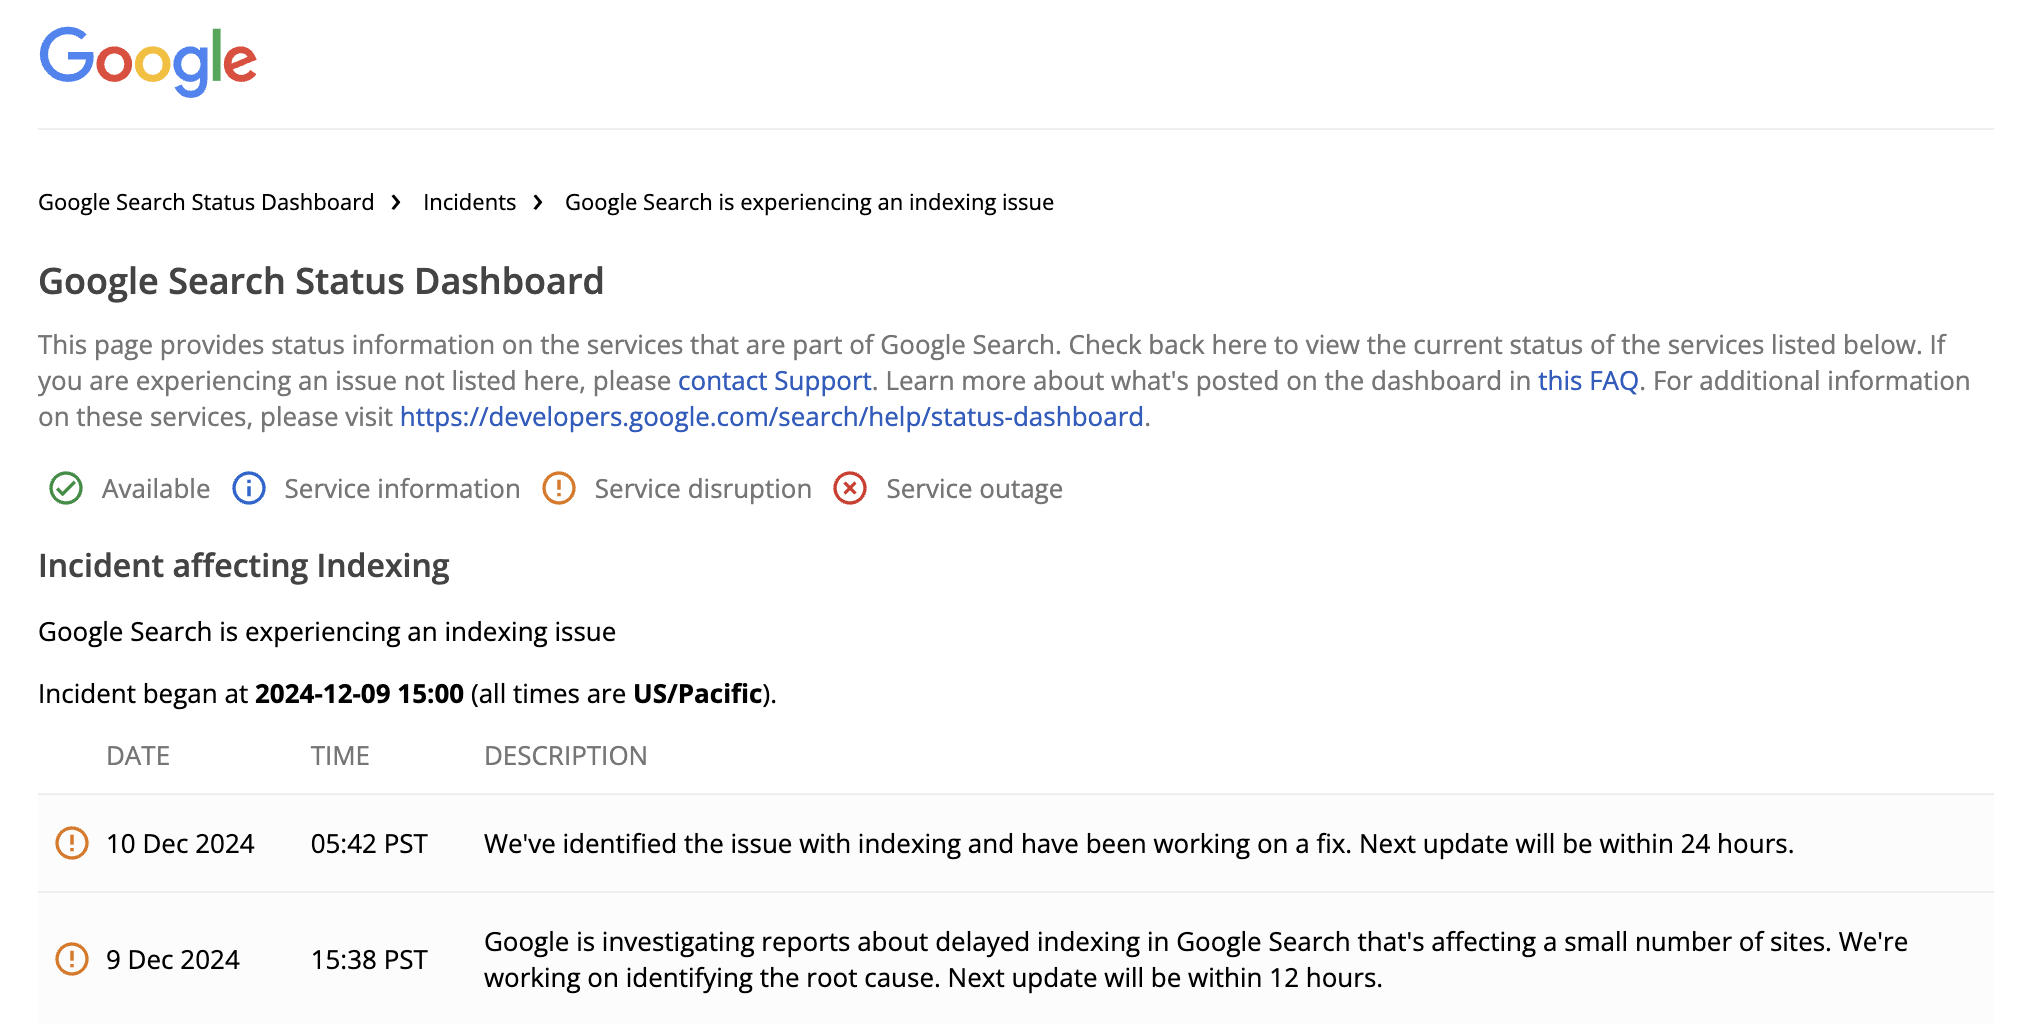
Task: Select the blue Service information icon
Action: click(248, 489)
